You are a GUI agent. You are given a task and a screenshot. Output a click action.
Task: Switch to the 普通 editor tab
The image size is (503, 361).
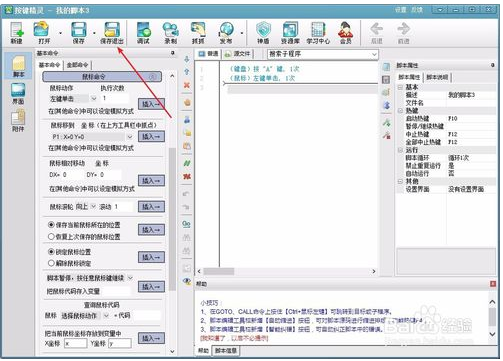click(x=209, y=54)
